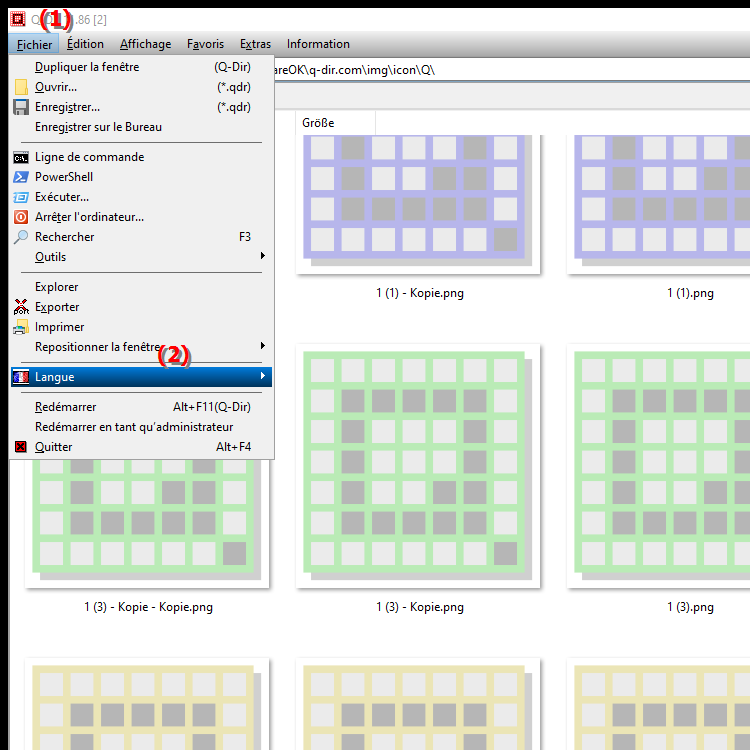Open the Favoris menu
This screenshot has width=750, height=750.
pyautogui.click(x=205, y=44)
